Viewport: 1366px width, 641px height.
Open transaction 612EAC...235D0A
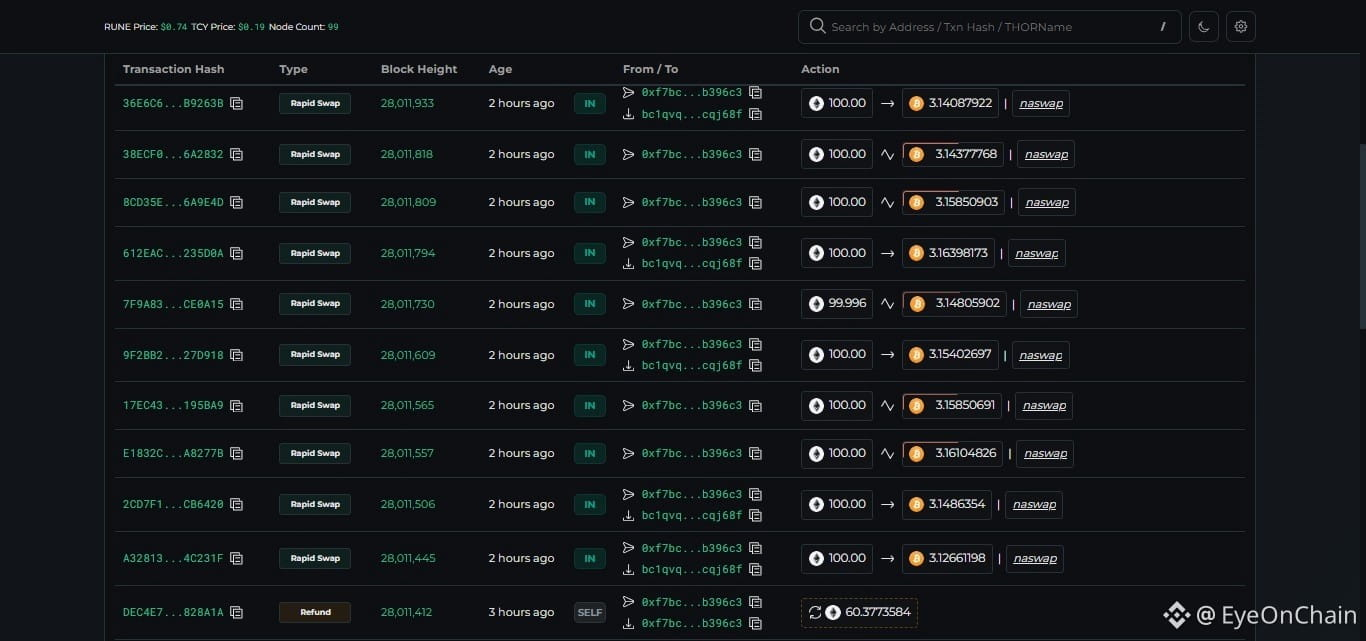coord(173,253)
